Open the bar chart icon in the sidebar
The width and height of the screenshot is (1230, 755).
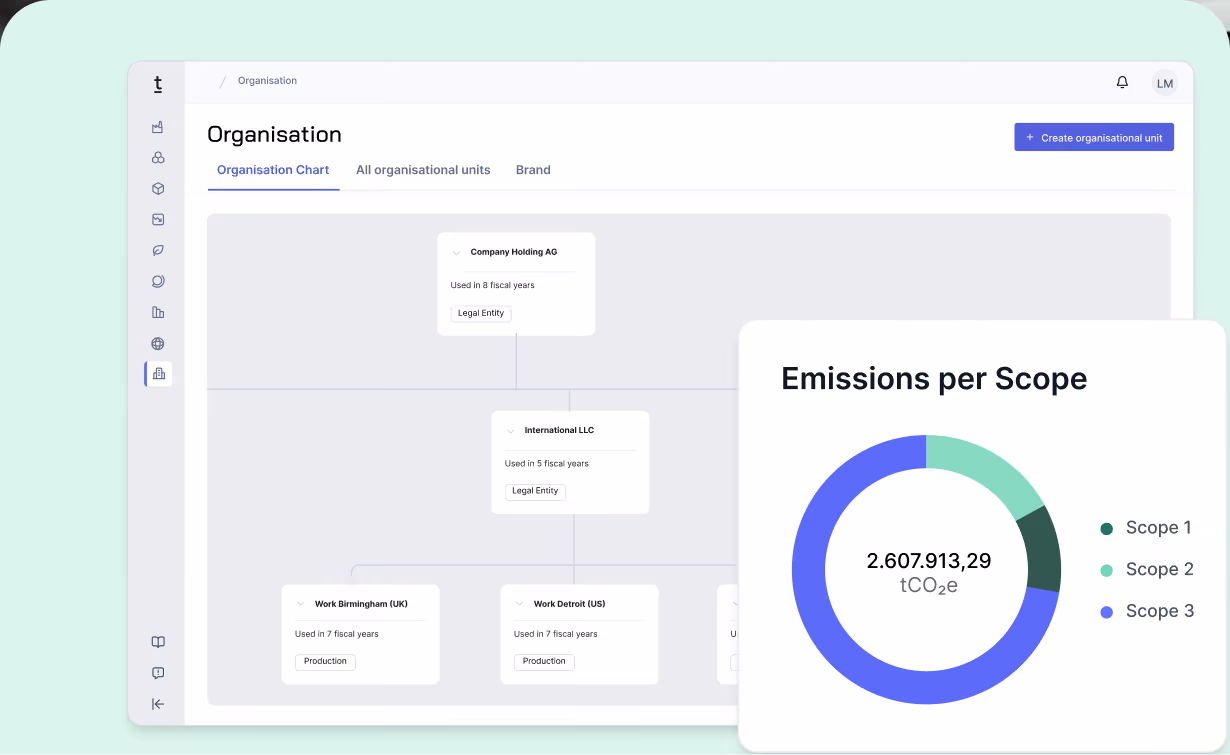coord(158,313)
